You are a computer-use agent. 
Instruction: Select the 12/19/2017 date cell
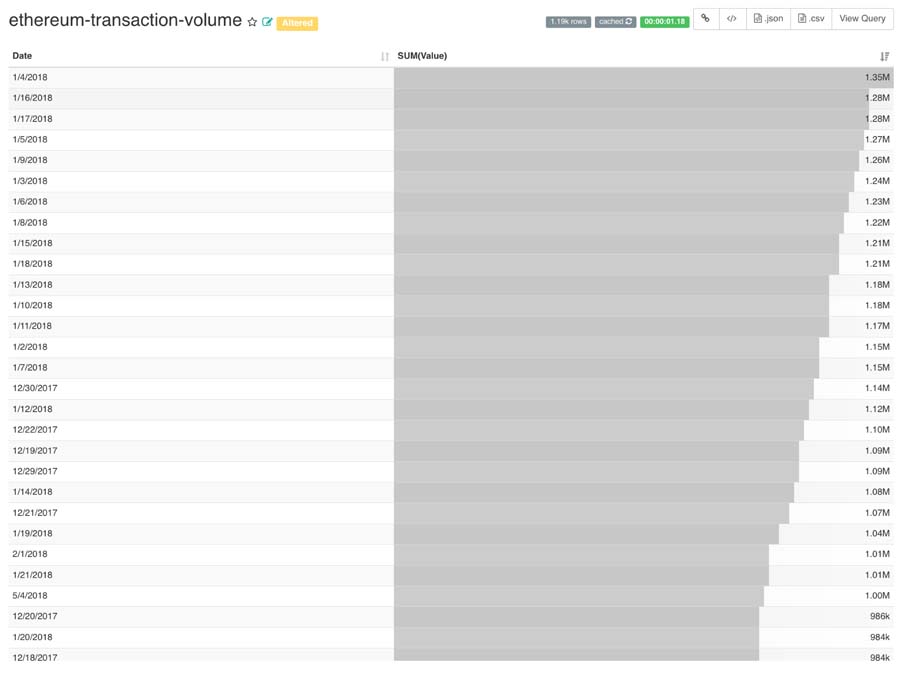click(201, 451)
